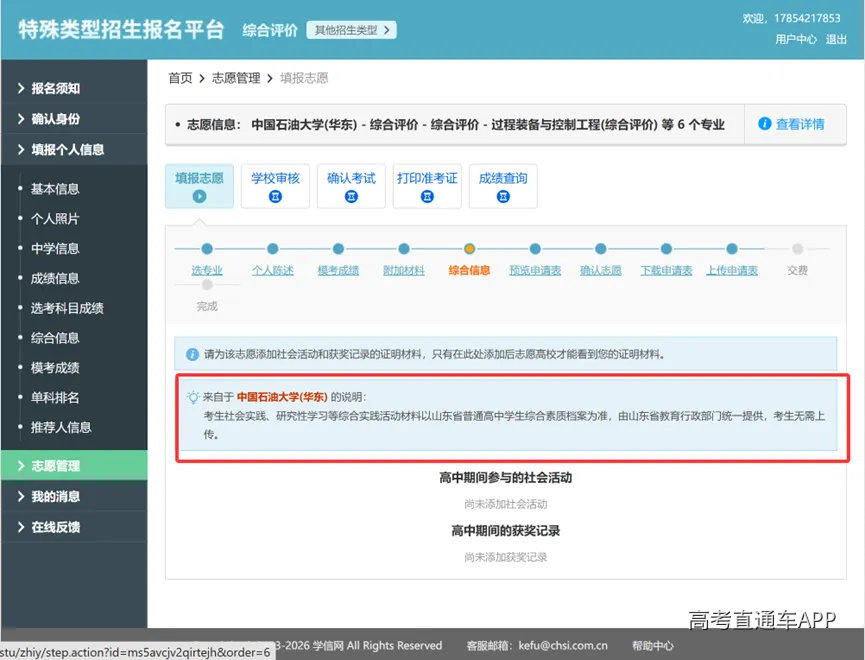Go to 模考成绩 step link
The height and width of the screenshot is (660, 865).
(338, 270)
